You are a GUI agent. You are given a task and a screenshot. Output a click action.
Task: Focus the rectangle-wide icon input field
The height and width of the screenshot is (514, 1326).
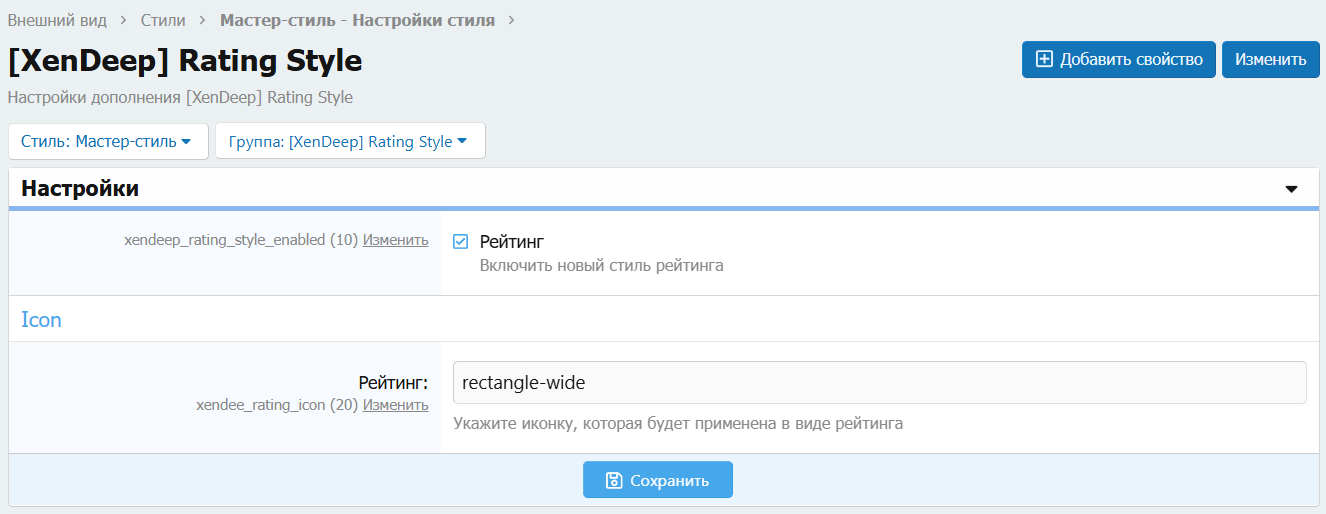(878, 382)
